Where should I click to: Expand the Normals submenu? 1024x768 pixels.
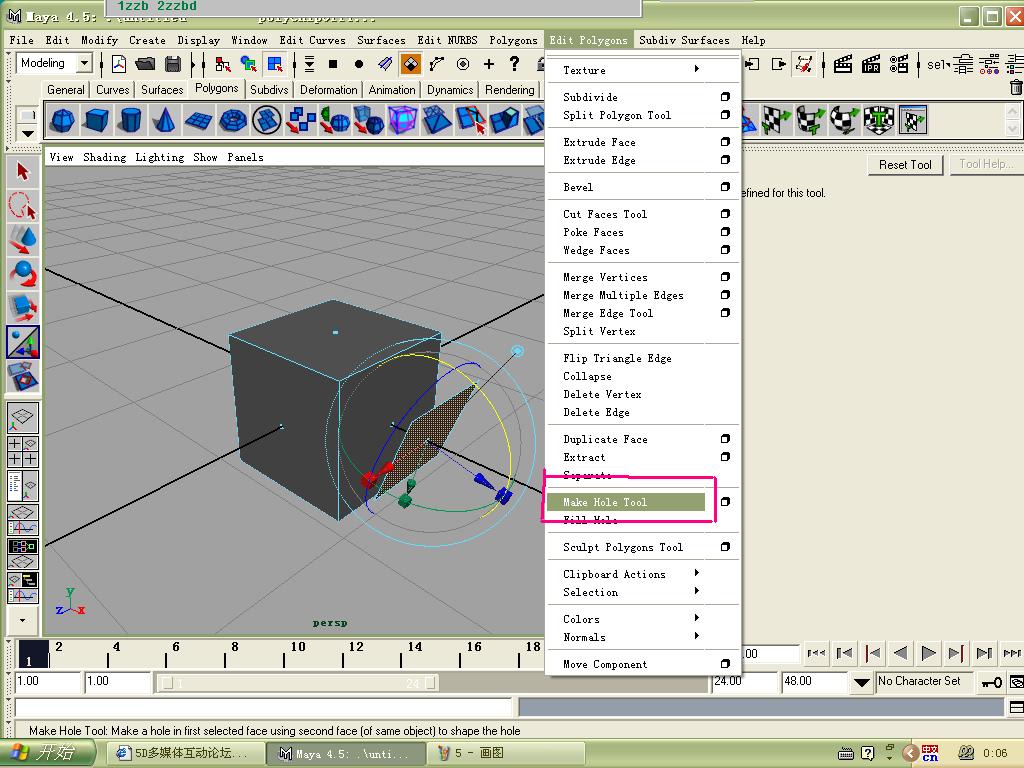[697, 635]
